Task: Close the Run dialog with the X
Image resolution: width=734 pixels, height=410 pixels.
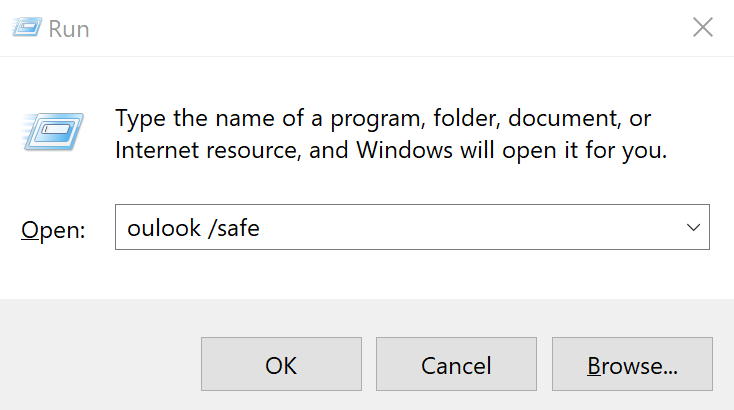Action: pyautogui.click(x=703, y=28)
